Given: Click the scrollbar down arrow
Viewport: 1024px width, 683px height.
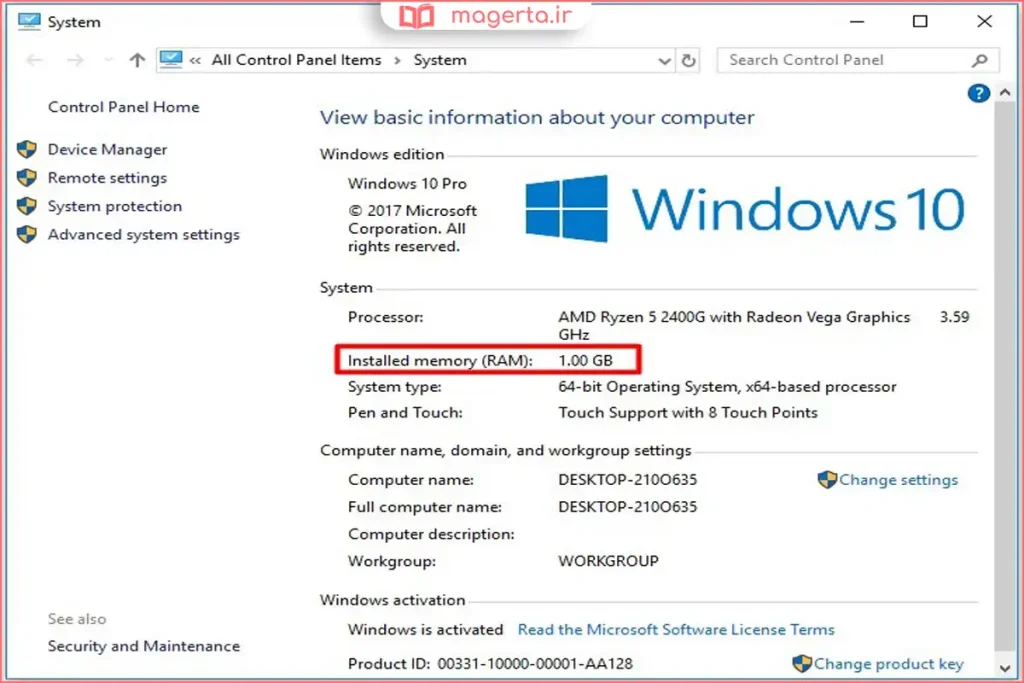Looking at the screenshot, I should [1005, 666].
